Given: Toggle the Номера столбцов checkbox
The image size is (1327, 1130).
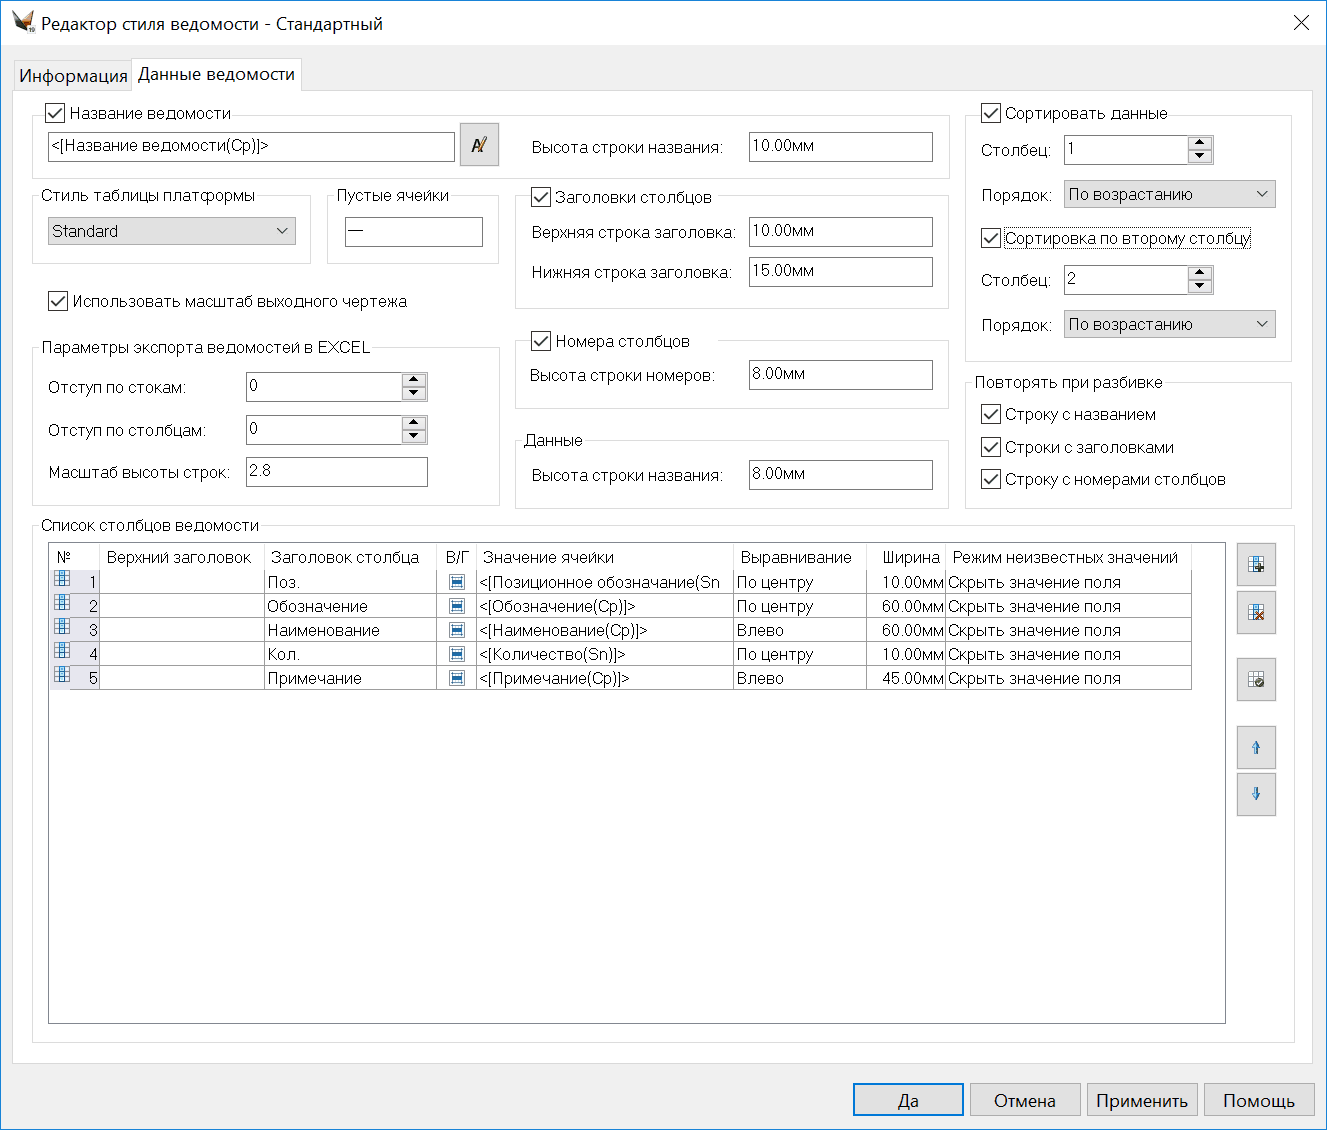Looking at the screenshot, I should [x=541, y=342].
